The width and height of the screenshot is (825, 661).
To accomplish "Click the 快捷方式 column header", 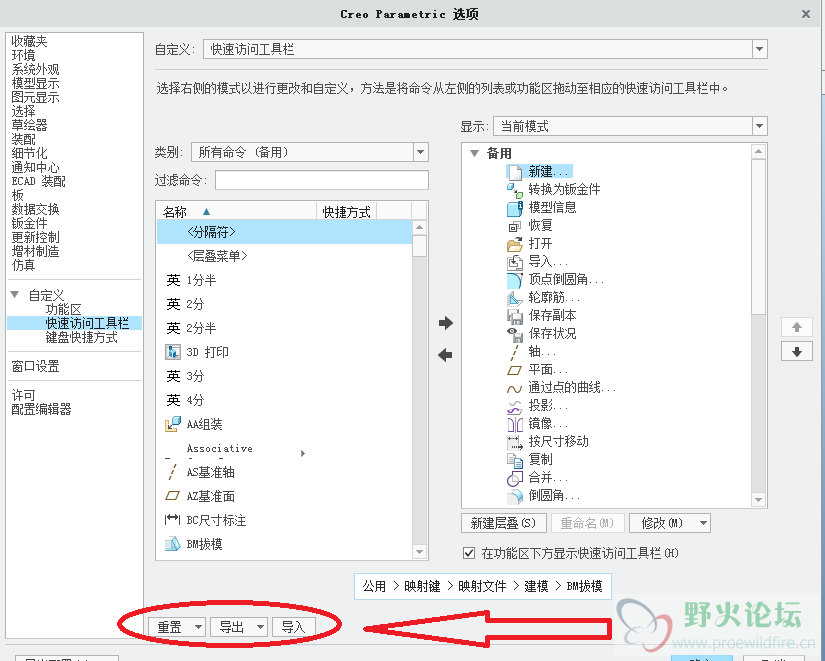I will pyautogui.click(x=346, y=212).
